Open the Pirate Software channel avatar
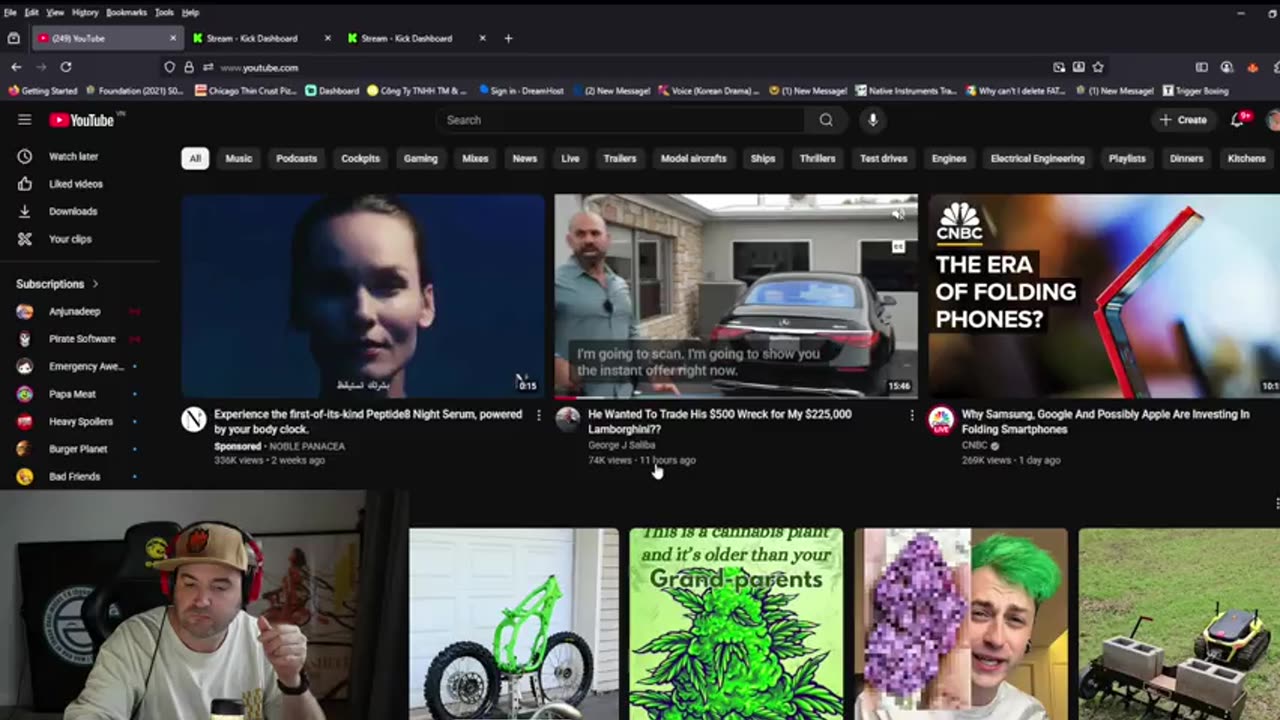The image size is (1280, 720). (25, 339)
